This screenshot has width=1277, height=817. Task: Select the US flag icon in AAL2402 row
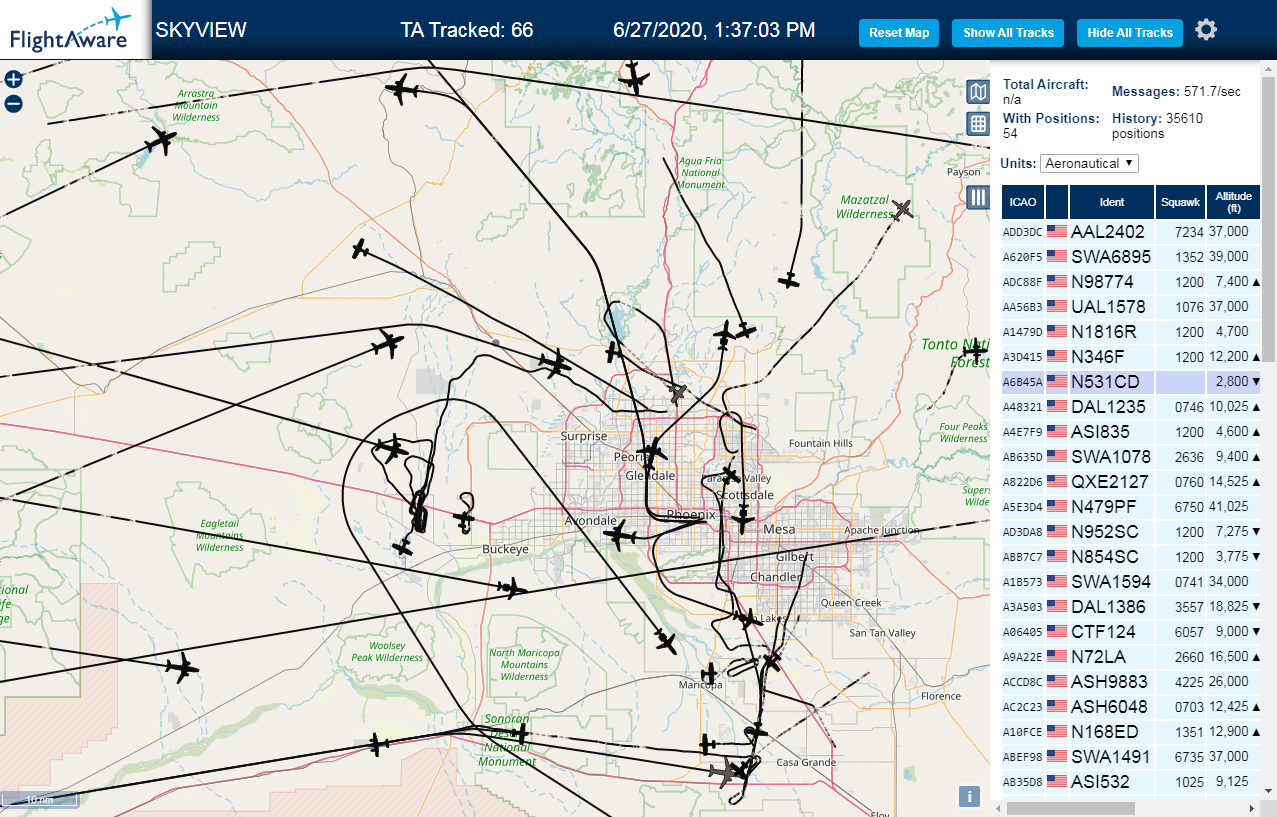(1057, 231)
